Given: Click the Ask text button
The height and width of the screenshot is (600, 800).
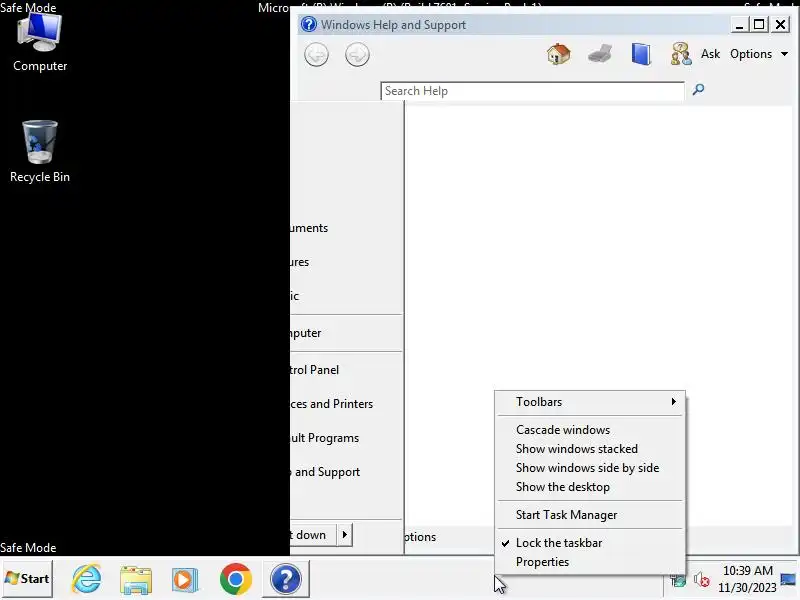Looking at the screenshot, I should (x=710, y=54).
